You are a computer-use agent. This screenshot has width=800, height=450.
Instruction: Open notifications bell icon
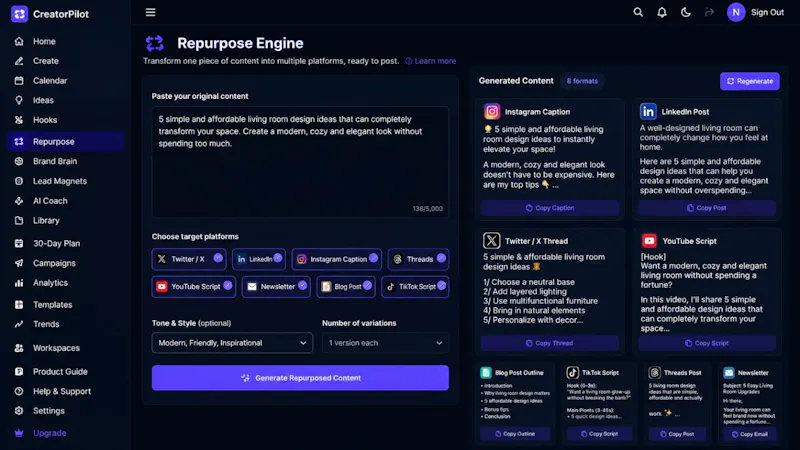pyautogui.click(x=662, y=12)
